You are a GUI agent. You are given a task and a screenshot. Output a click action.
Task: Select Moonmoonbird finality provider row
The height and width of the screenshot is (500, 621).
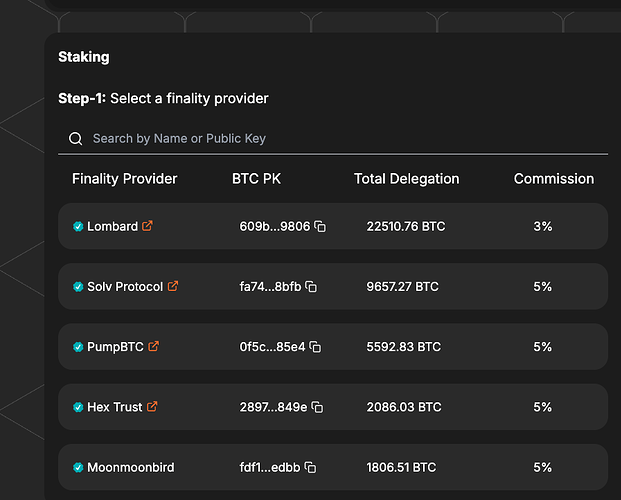[x=333, y=467]
